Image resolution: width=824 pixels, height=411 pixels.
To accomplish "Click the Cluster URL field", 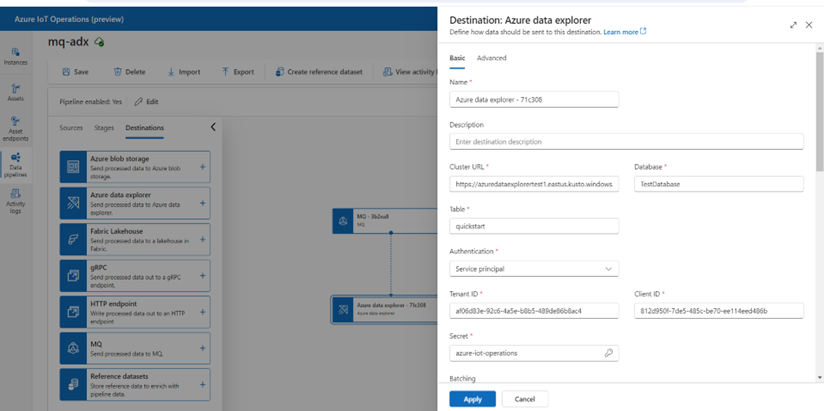I will click(x=534, y=184).
